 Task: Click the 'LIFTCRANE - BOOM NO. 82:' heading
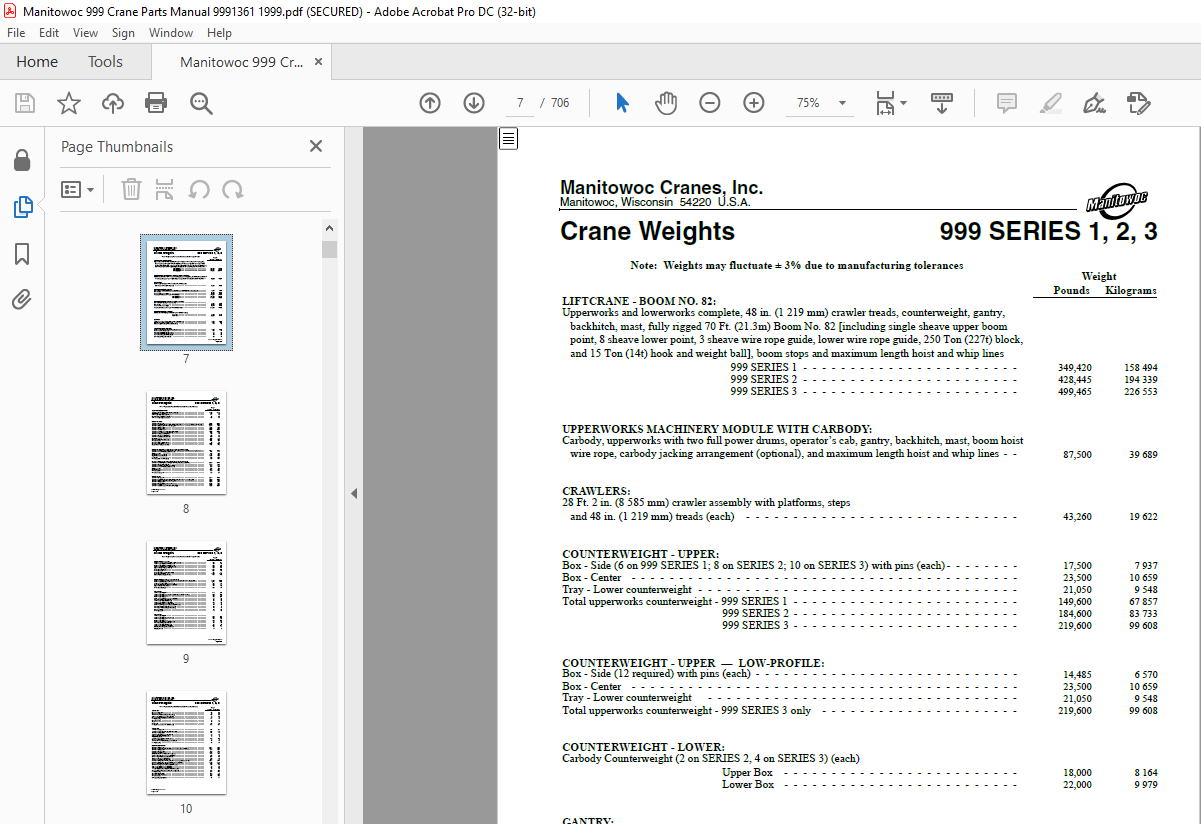pos(639,300)
